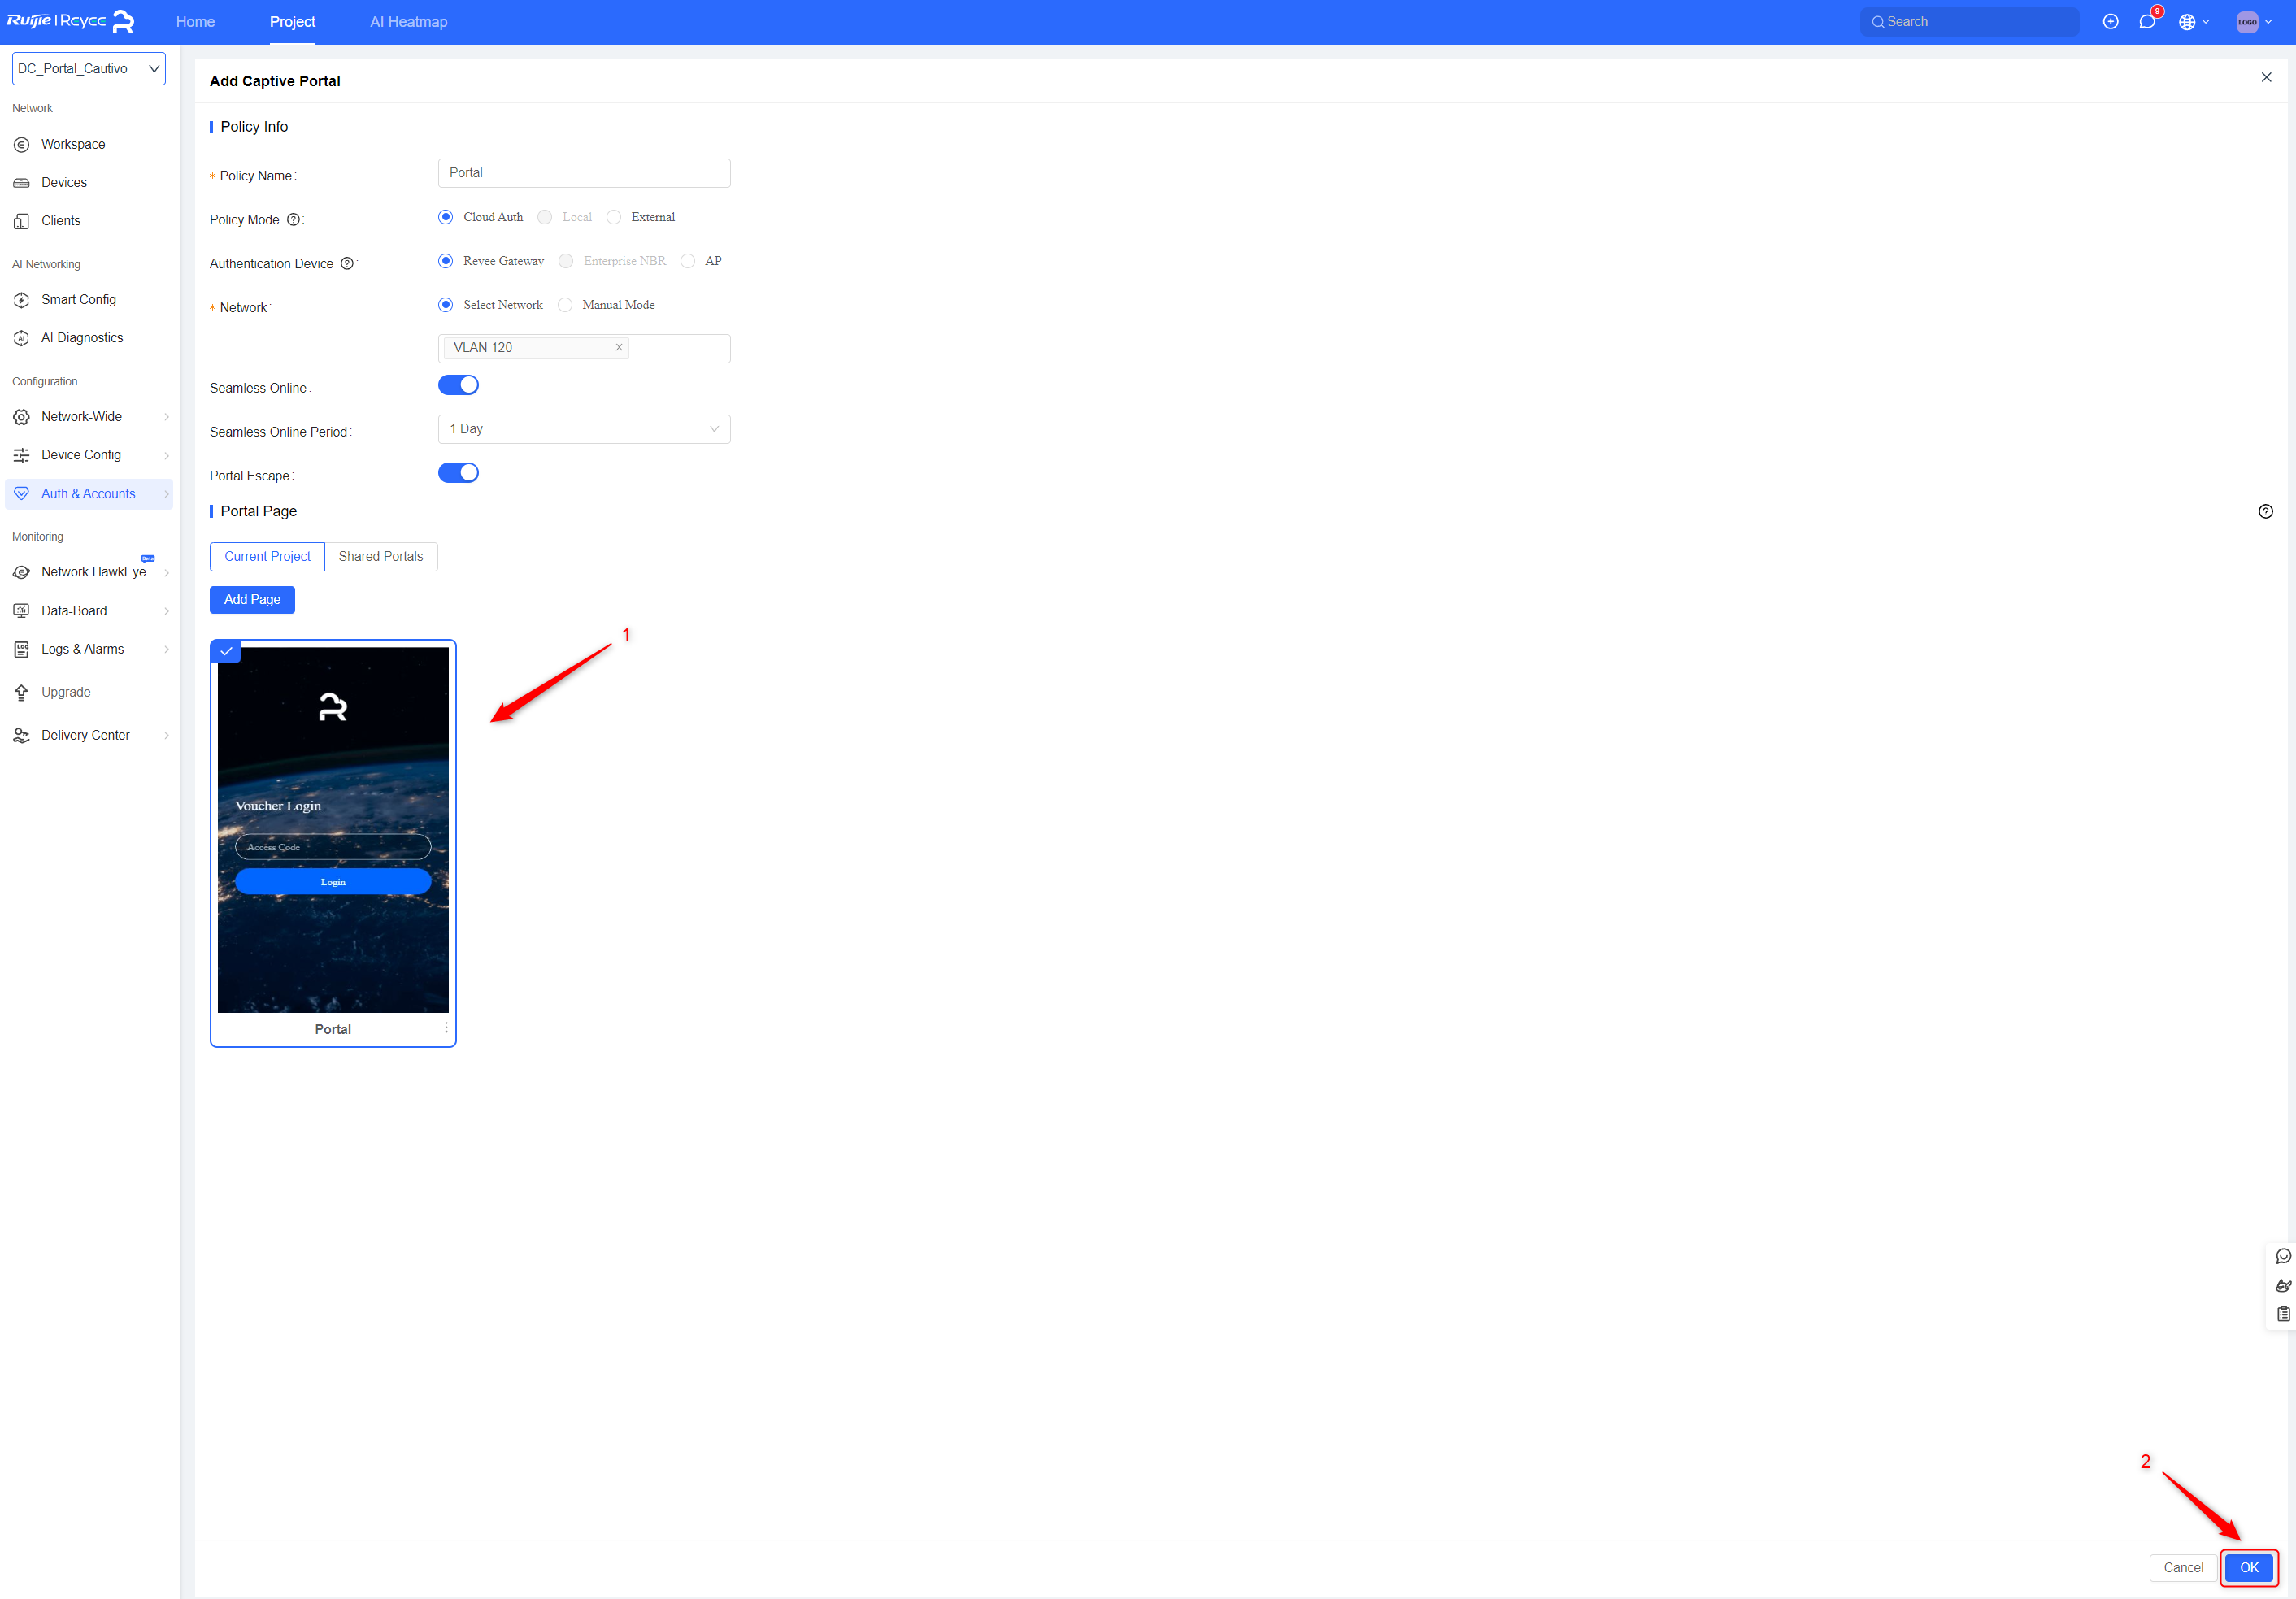Image resolution: width=2296 pixels, height=1599 pixels.
Task: Open the floating clipboard icon
Action: tap(2283, 1314)
